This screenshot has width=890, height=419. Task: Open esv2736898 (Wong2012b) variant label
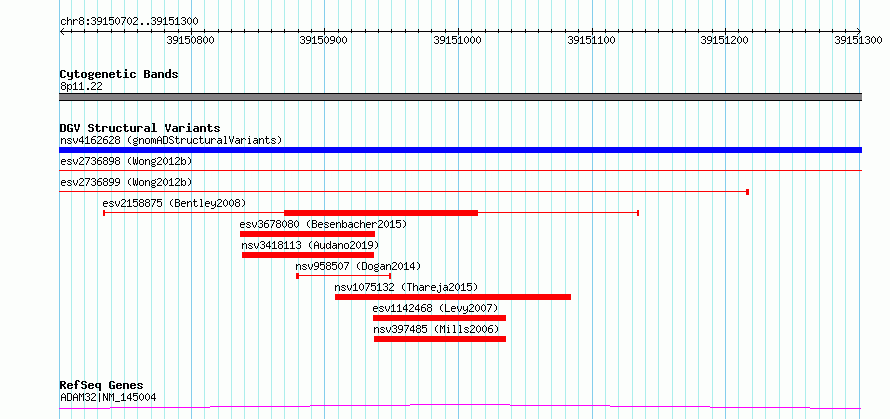[x=126, y=161]
